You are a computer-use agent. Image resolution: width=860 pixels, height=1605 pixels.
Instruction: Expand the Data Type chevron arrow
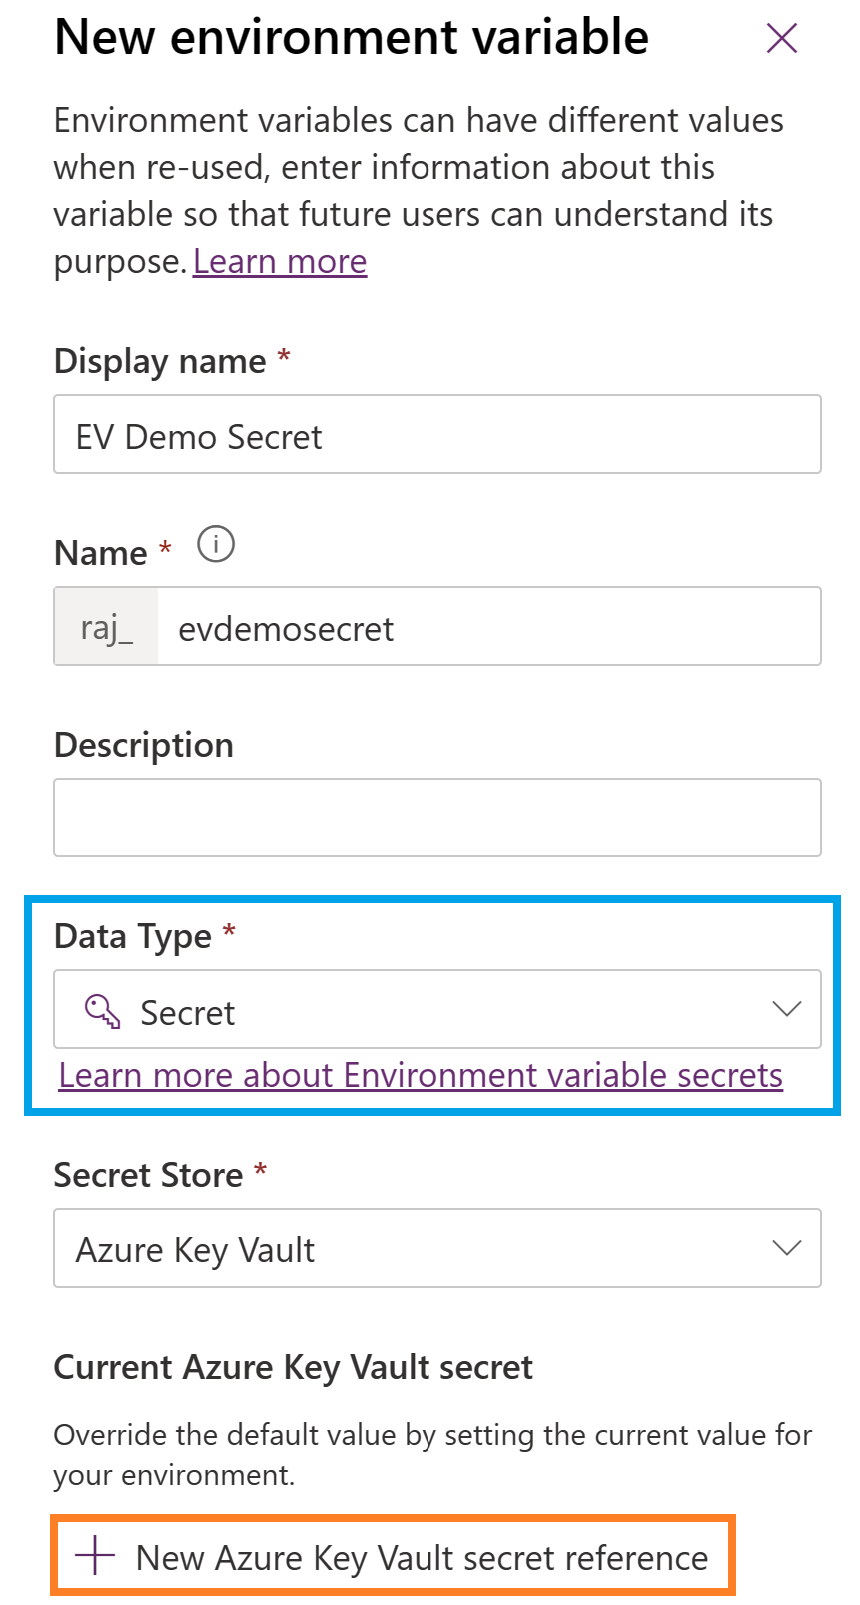pyautogui.click(x=787, y=1009)
